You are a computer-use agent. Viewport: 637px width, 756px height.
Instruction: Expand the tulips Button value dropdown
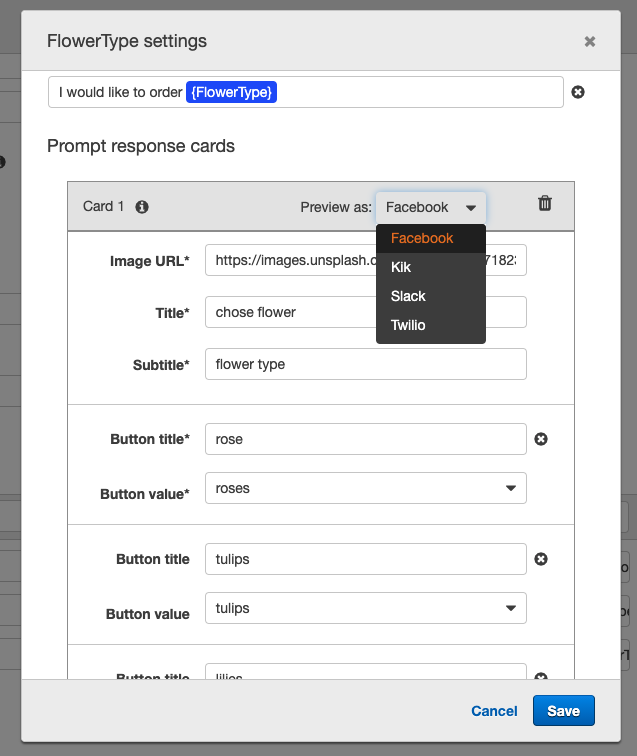click(366, 608)
